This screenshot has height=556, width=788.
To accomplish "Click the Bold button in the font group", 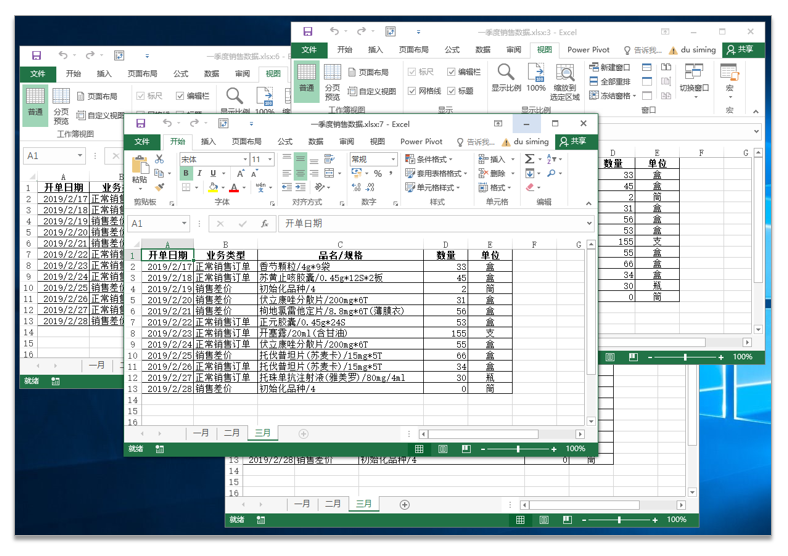I will tap(186, 173).
